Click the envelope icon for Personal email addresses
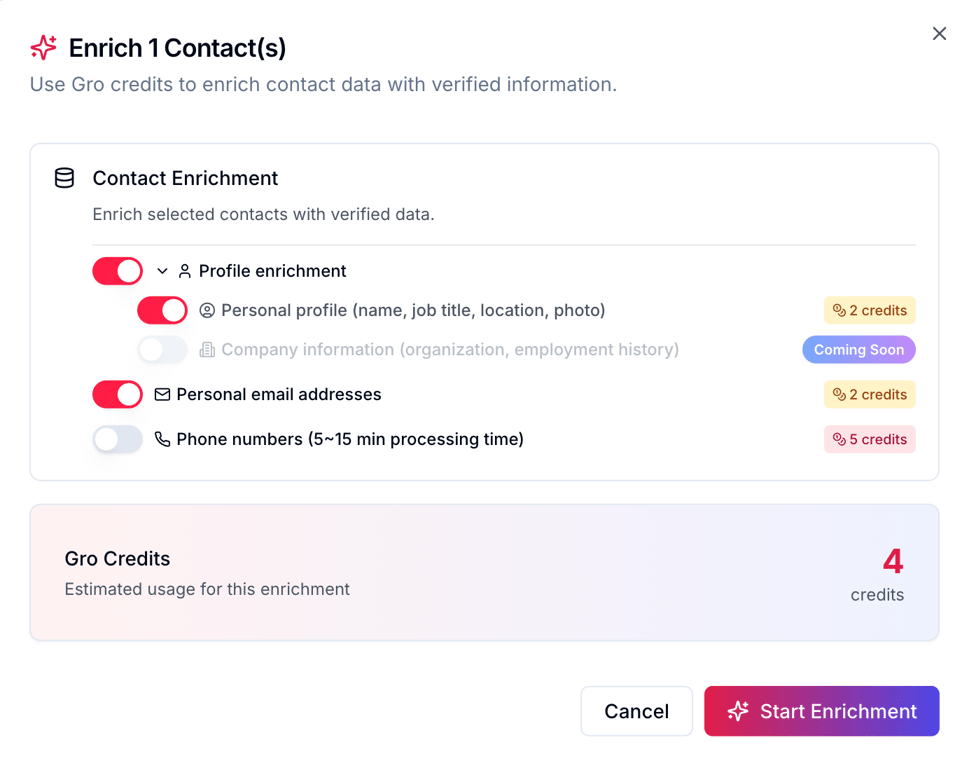Screen dimensions: 962x768 point(162,395)
